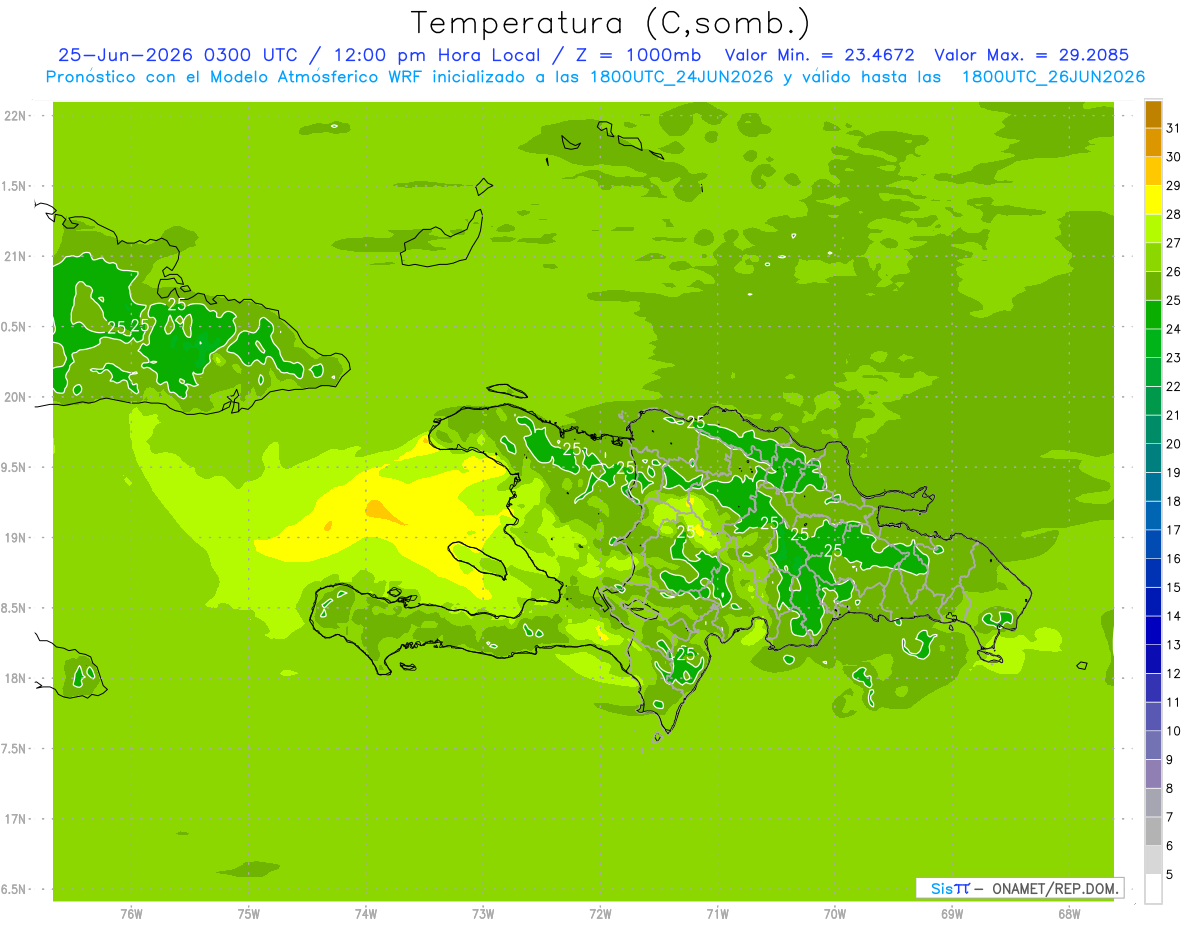Click the legend label '18'
The height and width of the screenshot is (927, 1200).
[x=1173, y=501]
